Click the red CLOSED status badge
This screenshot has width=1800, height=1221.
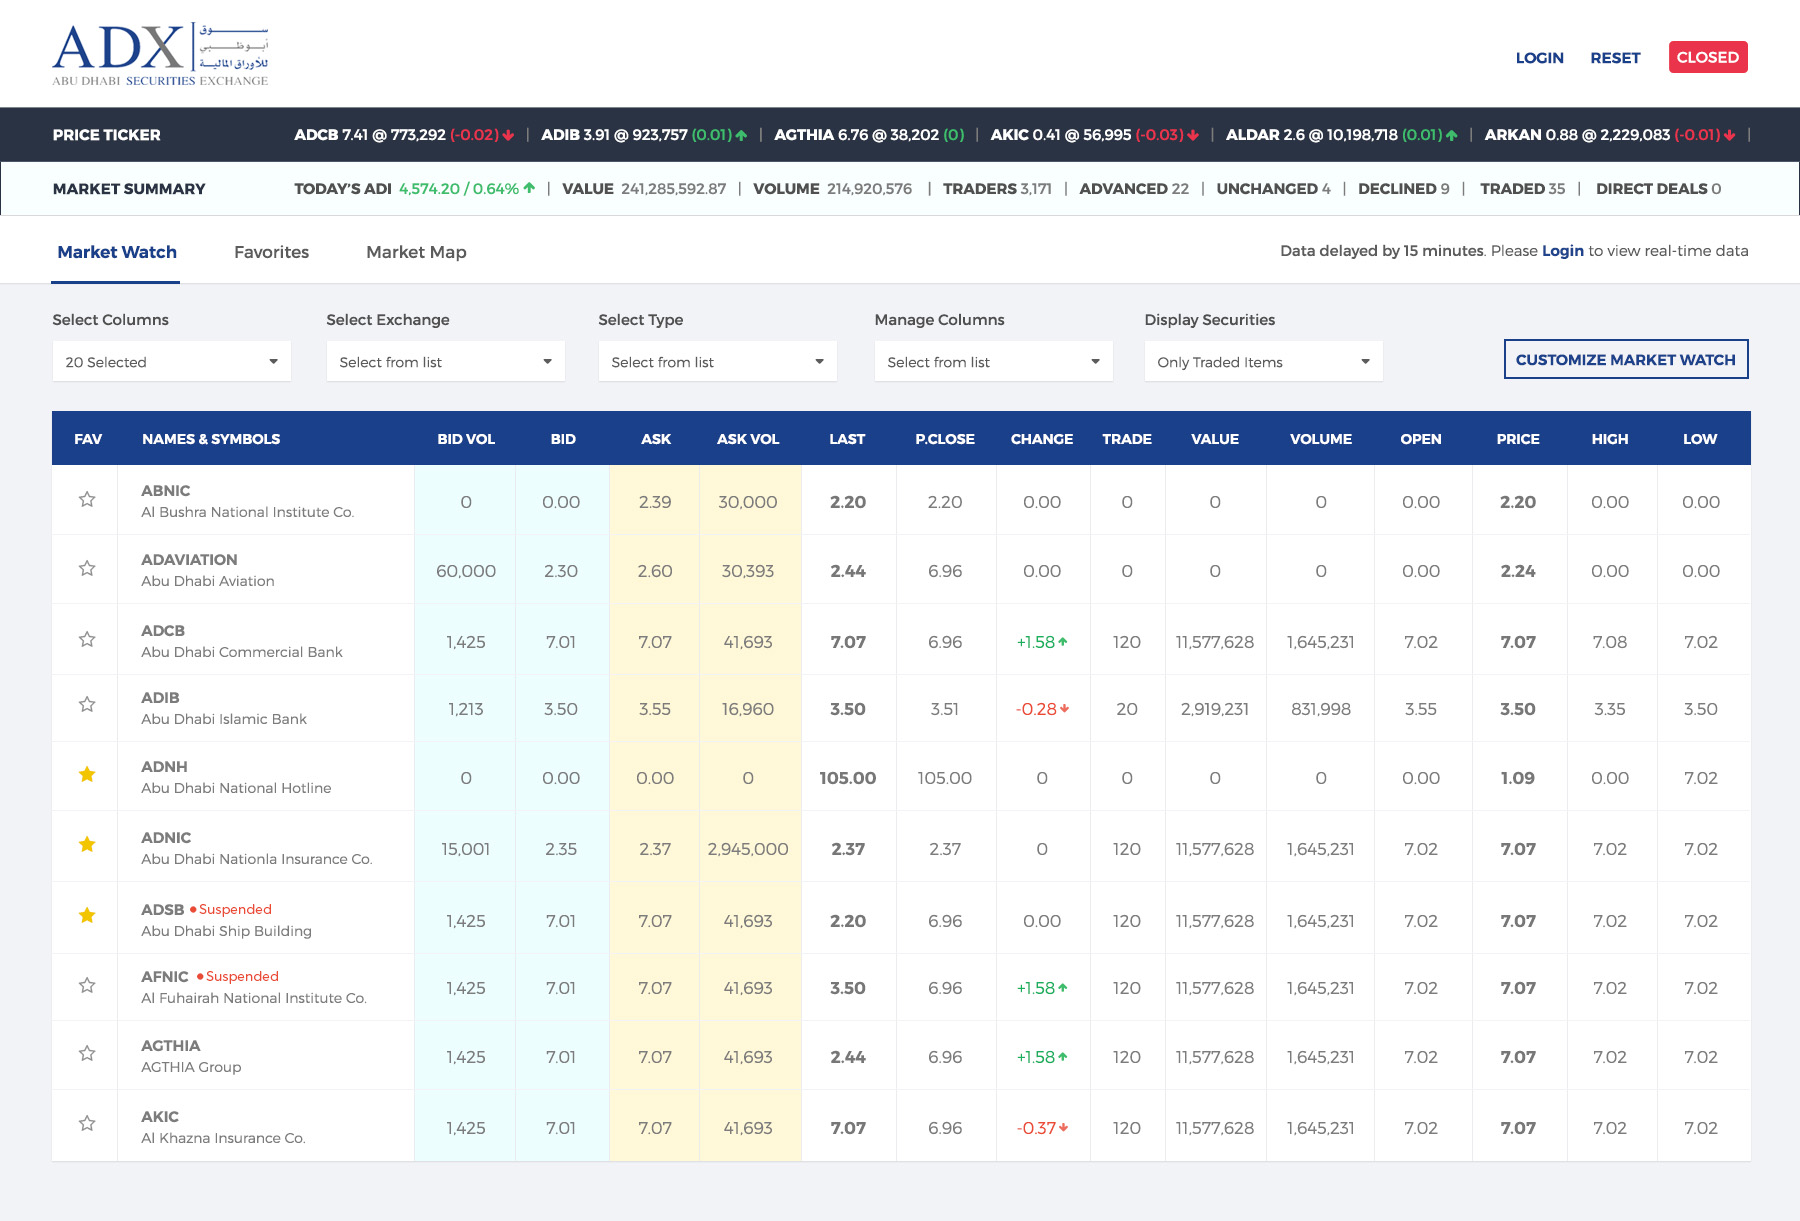(x=1707, y=57)
